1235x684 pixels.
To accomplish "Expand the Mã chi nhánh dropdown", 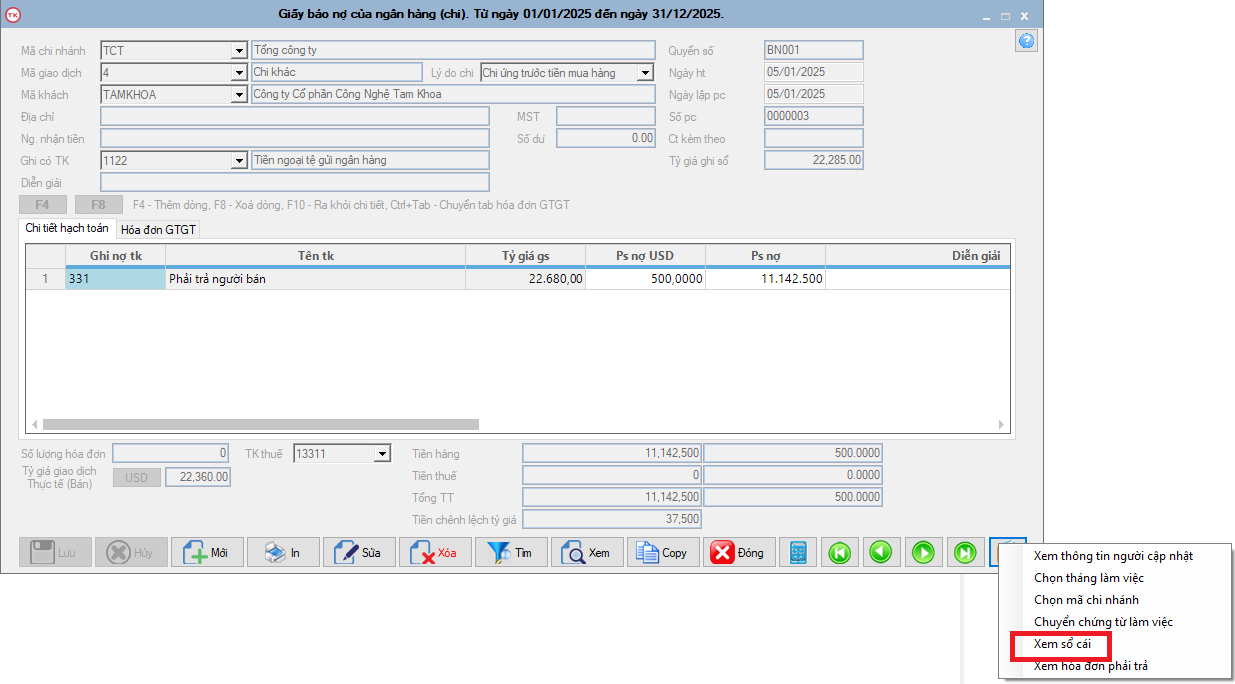I will click(x=239, y=50).
